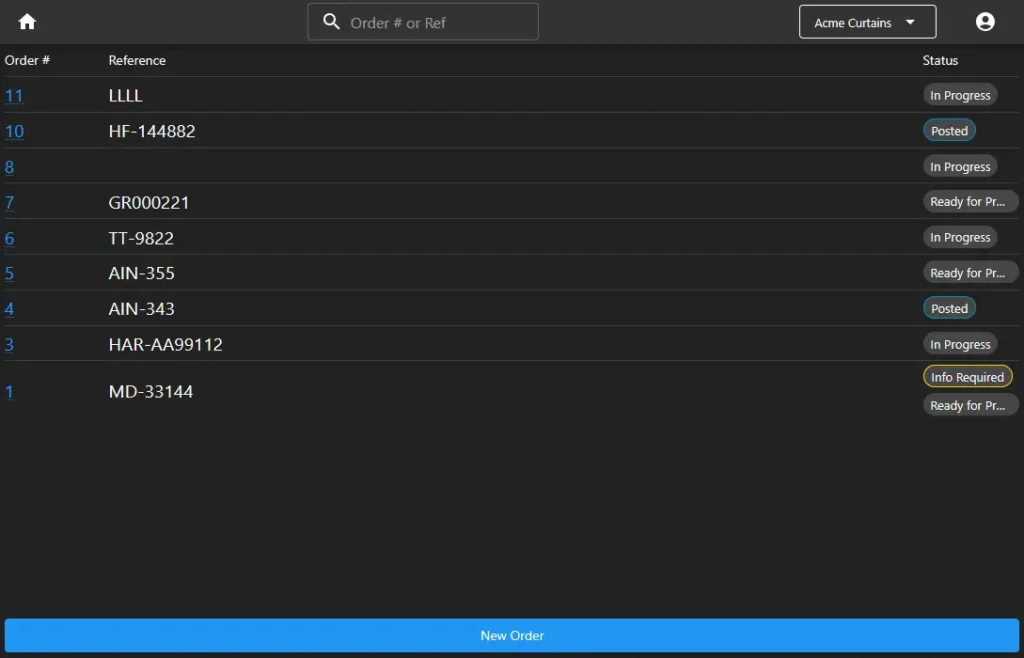Open order number 1

tap(9, 392)
